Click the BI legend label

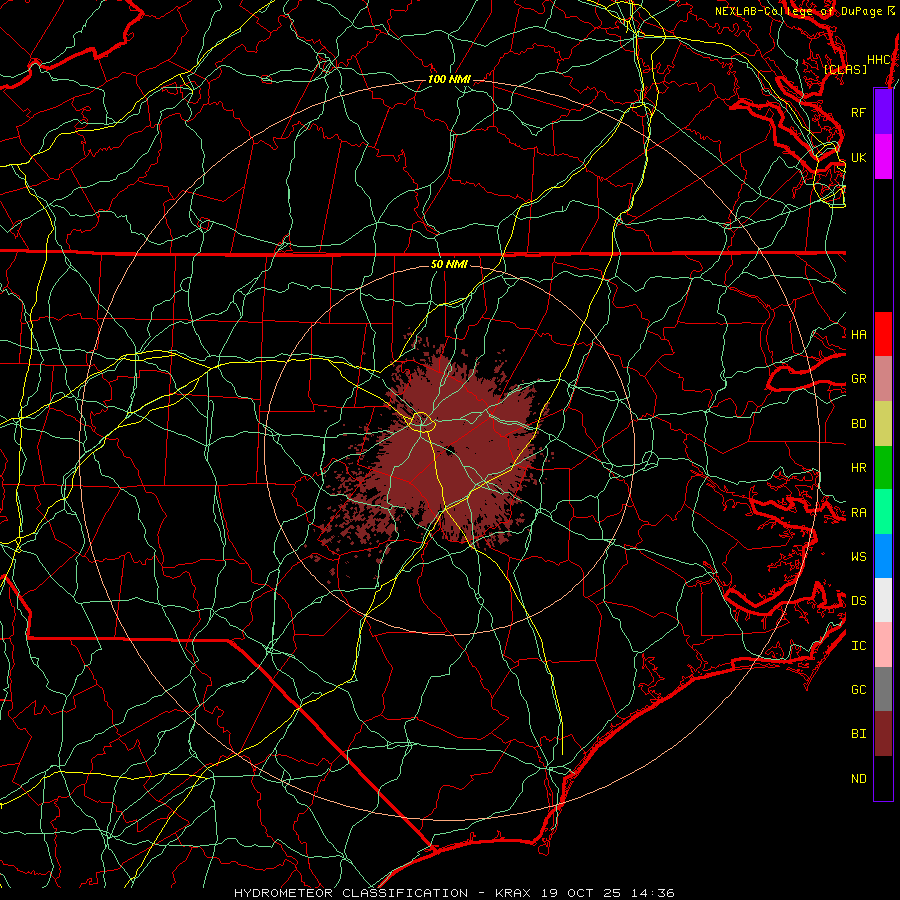pyautogui.click(x=858, y=734)
